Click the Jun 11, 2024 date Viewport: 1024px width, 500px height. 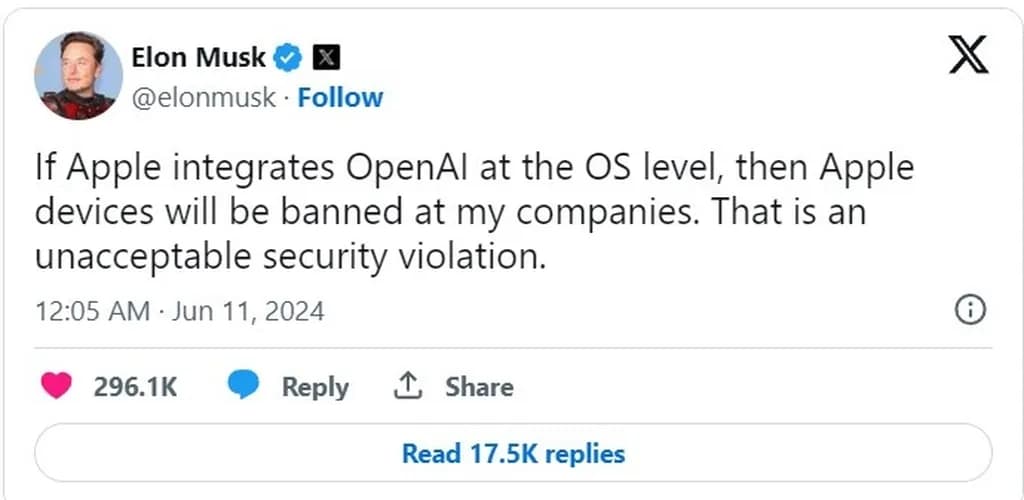pos(248,311)
